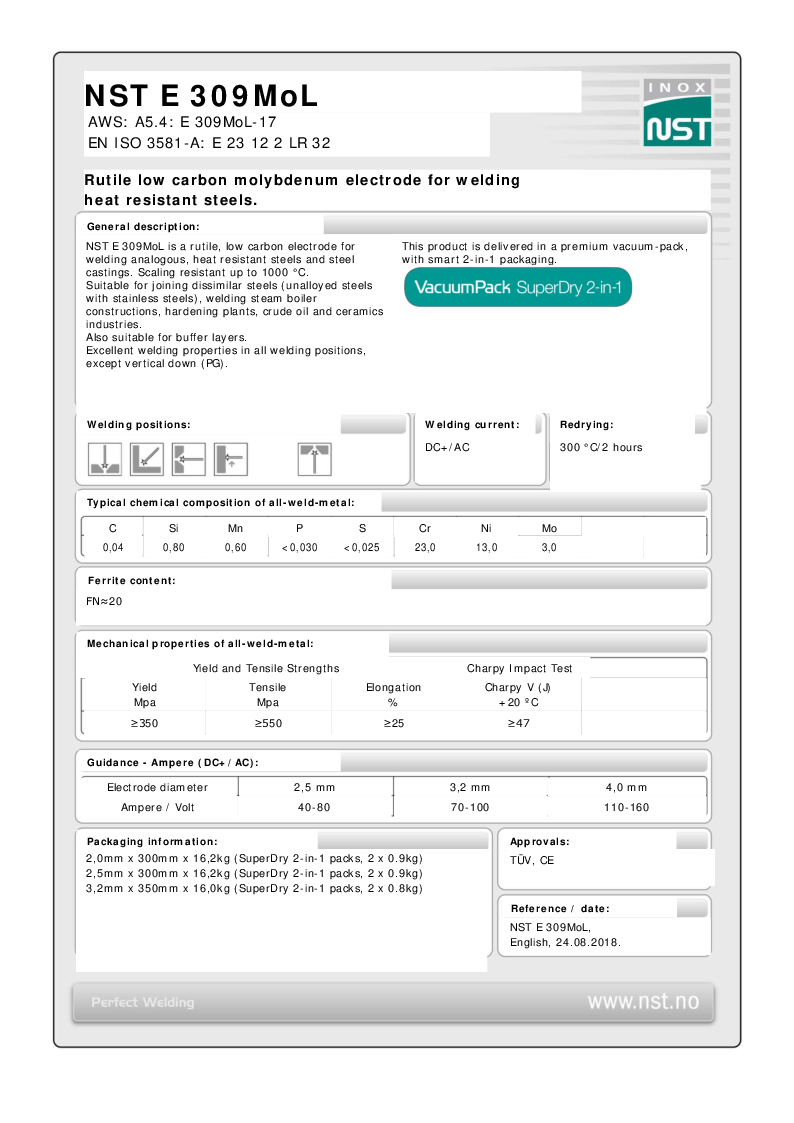Select the Charpy value ≥47
This screenshot has width=794, height=1123.
coord(518,723)
